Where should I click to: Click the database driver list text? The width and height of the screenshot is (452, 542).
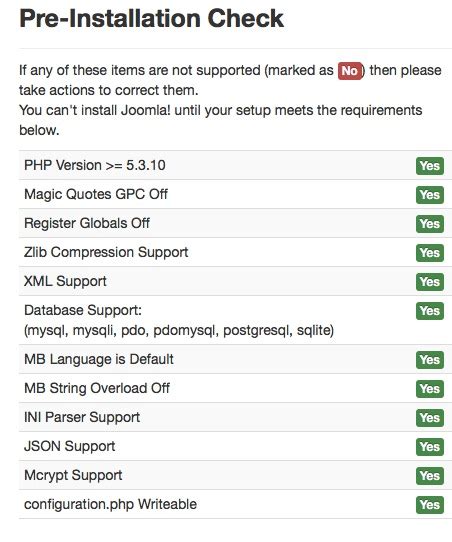179,331
